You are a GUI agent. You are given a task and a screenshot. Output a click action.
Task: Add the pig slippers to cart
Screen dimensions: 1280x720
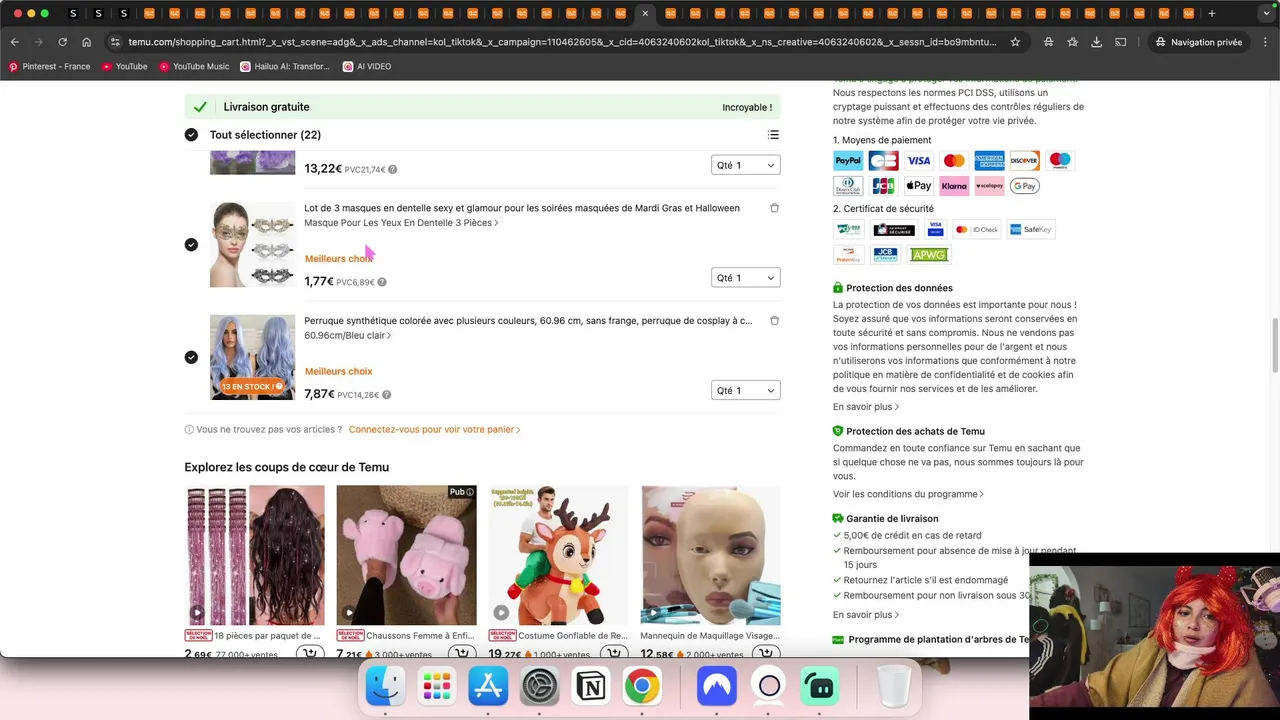[x=461, y=654]
